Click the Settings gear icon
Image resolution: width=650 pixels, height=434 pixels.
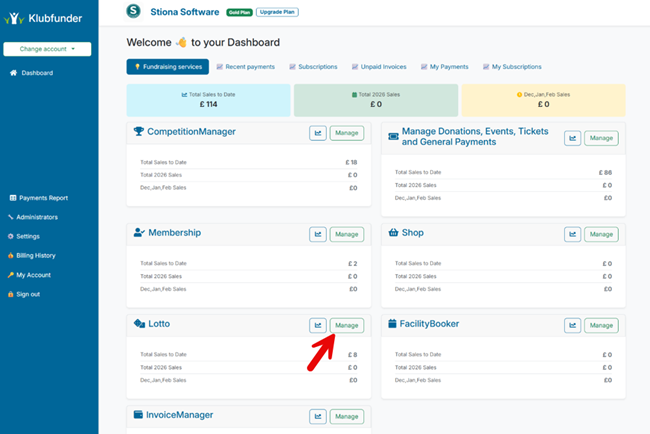point(10,236)
